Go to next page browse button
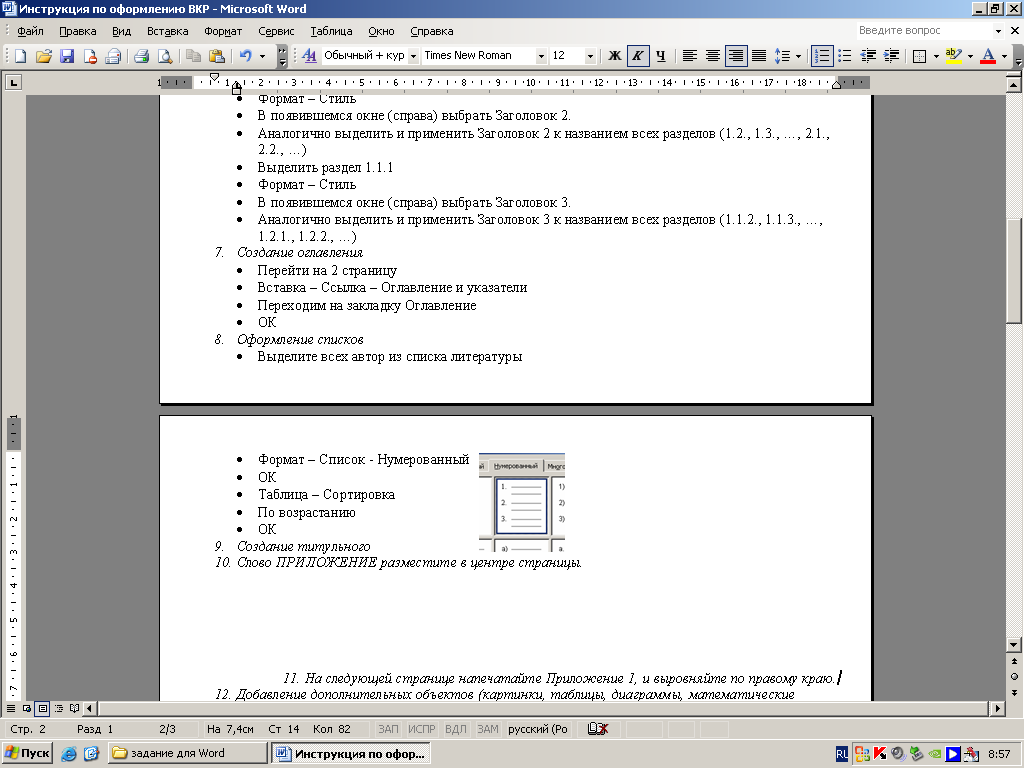Screen dimensions: 1024x768 [x=1014, y=692]
